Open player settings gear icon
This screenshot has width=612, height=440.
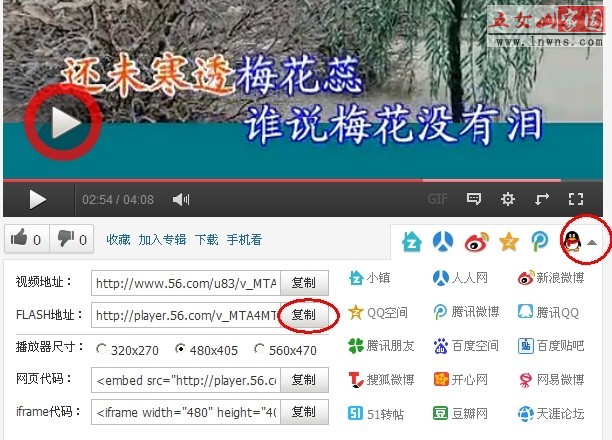pos(507,199)
